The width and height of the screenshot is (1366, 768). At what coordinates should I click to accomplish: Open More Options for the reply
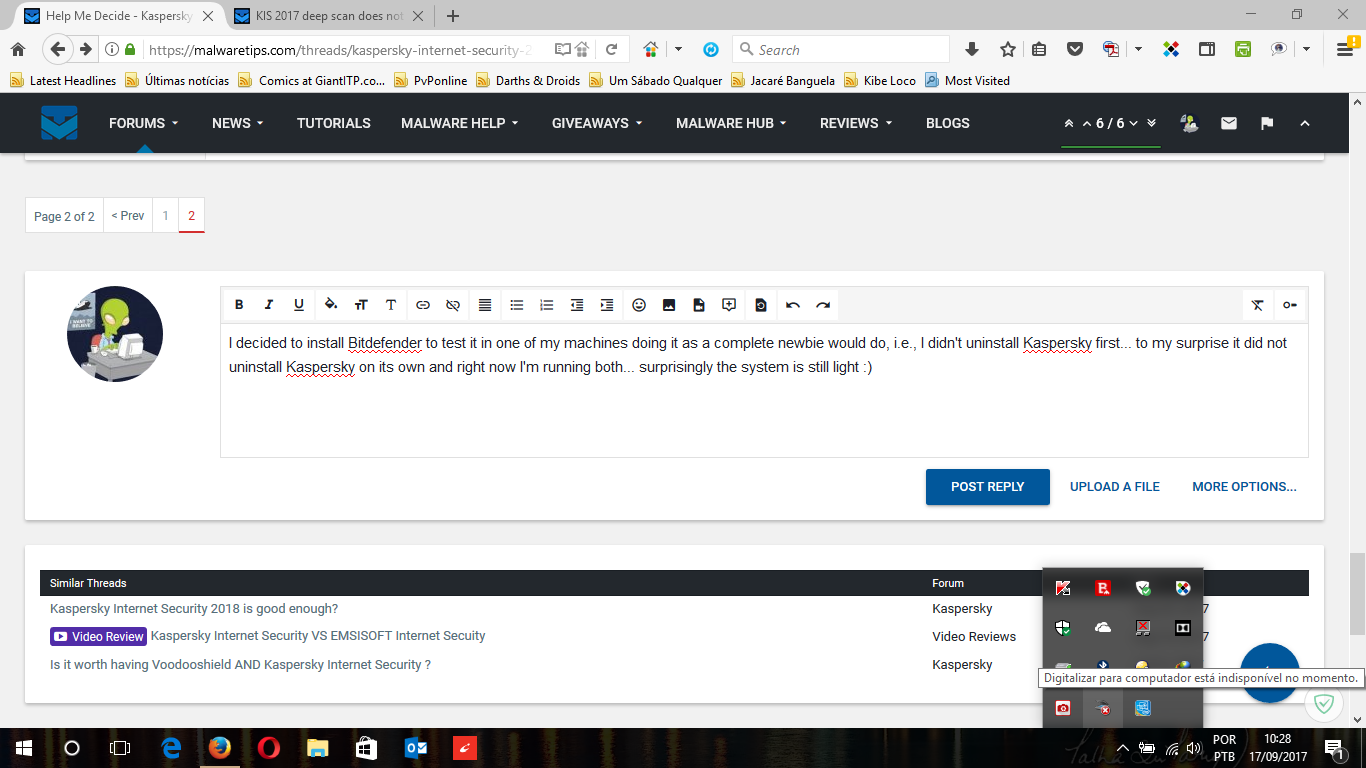coord(1244,487)
